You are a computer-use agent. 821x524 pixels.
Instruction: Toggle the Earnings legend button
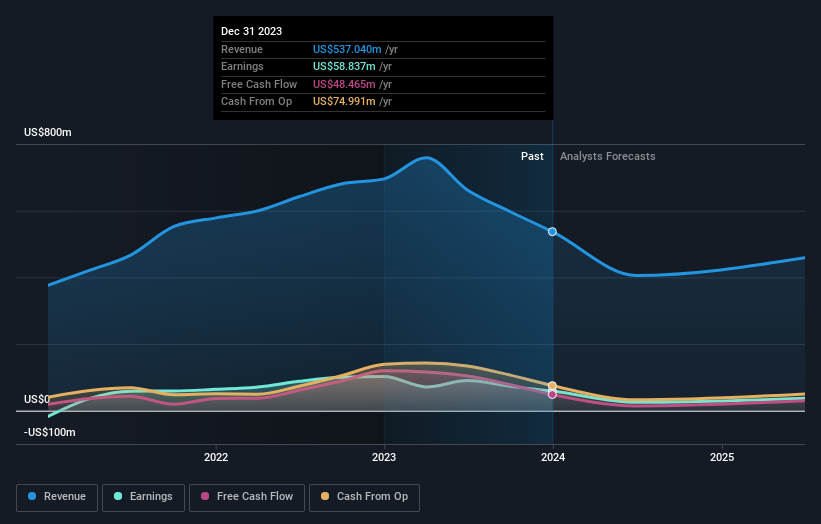pos(143,497)
